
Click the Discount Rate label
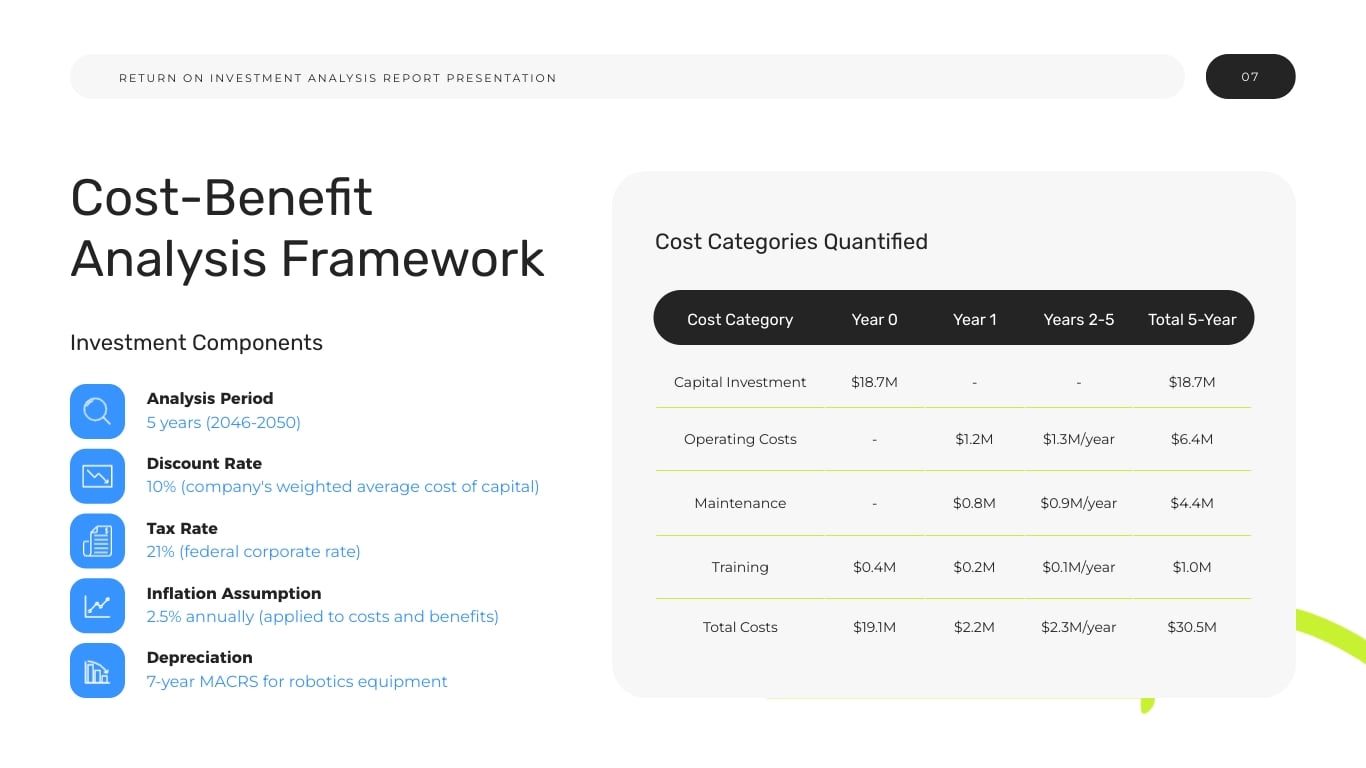(204, 463)
